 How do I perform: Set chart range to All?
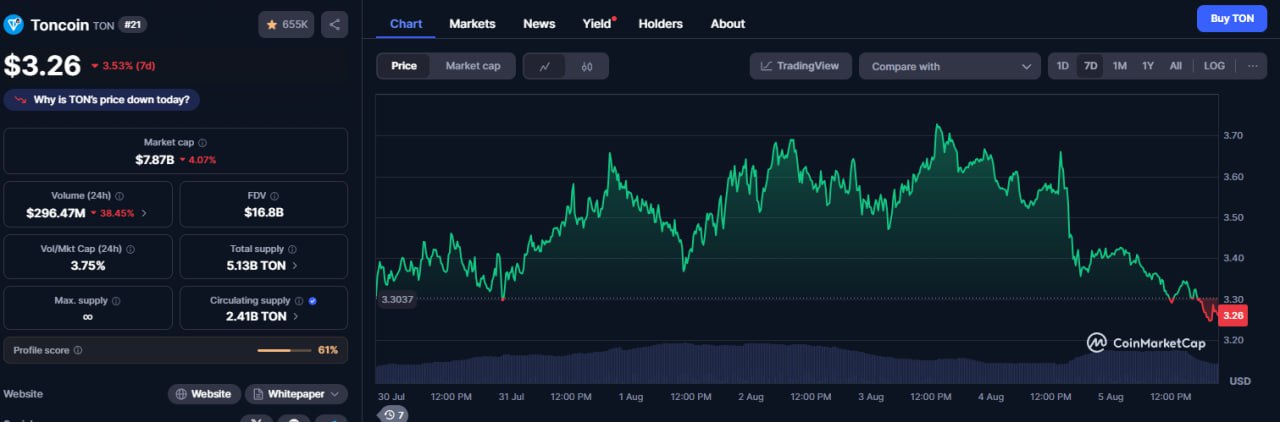tap(1176, 66)
